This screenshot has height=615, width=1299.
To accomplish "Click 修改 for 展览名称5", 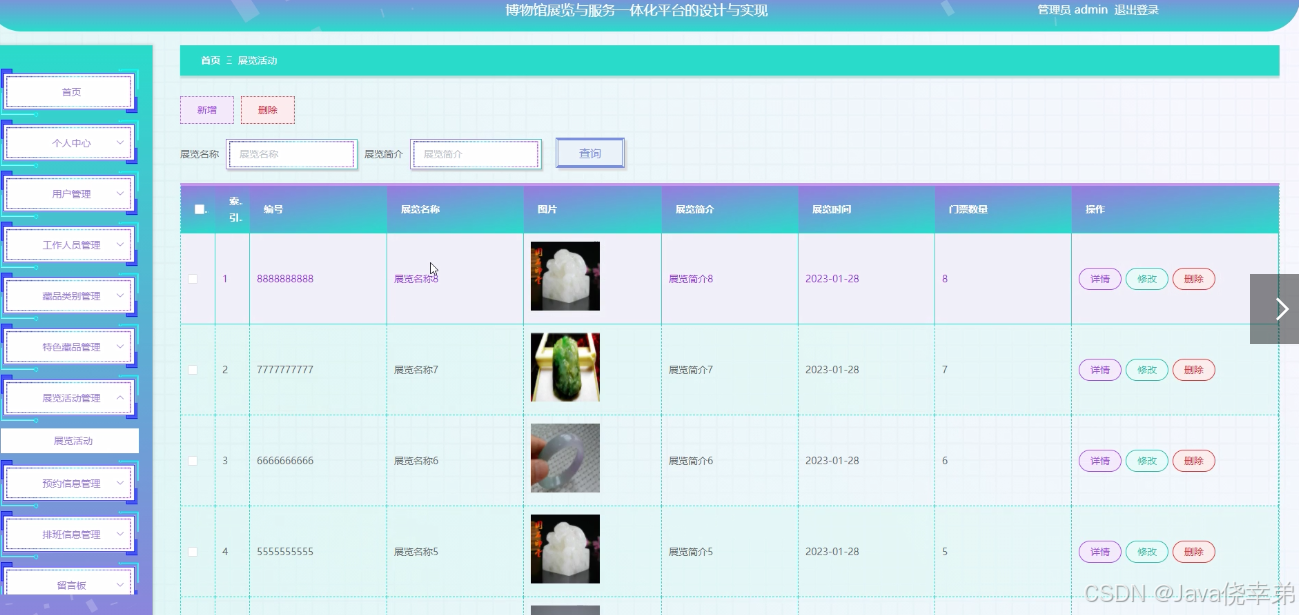I will pos(1147,552).
